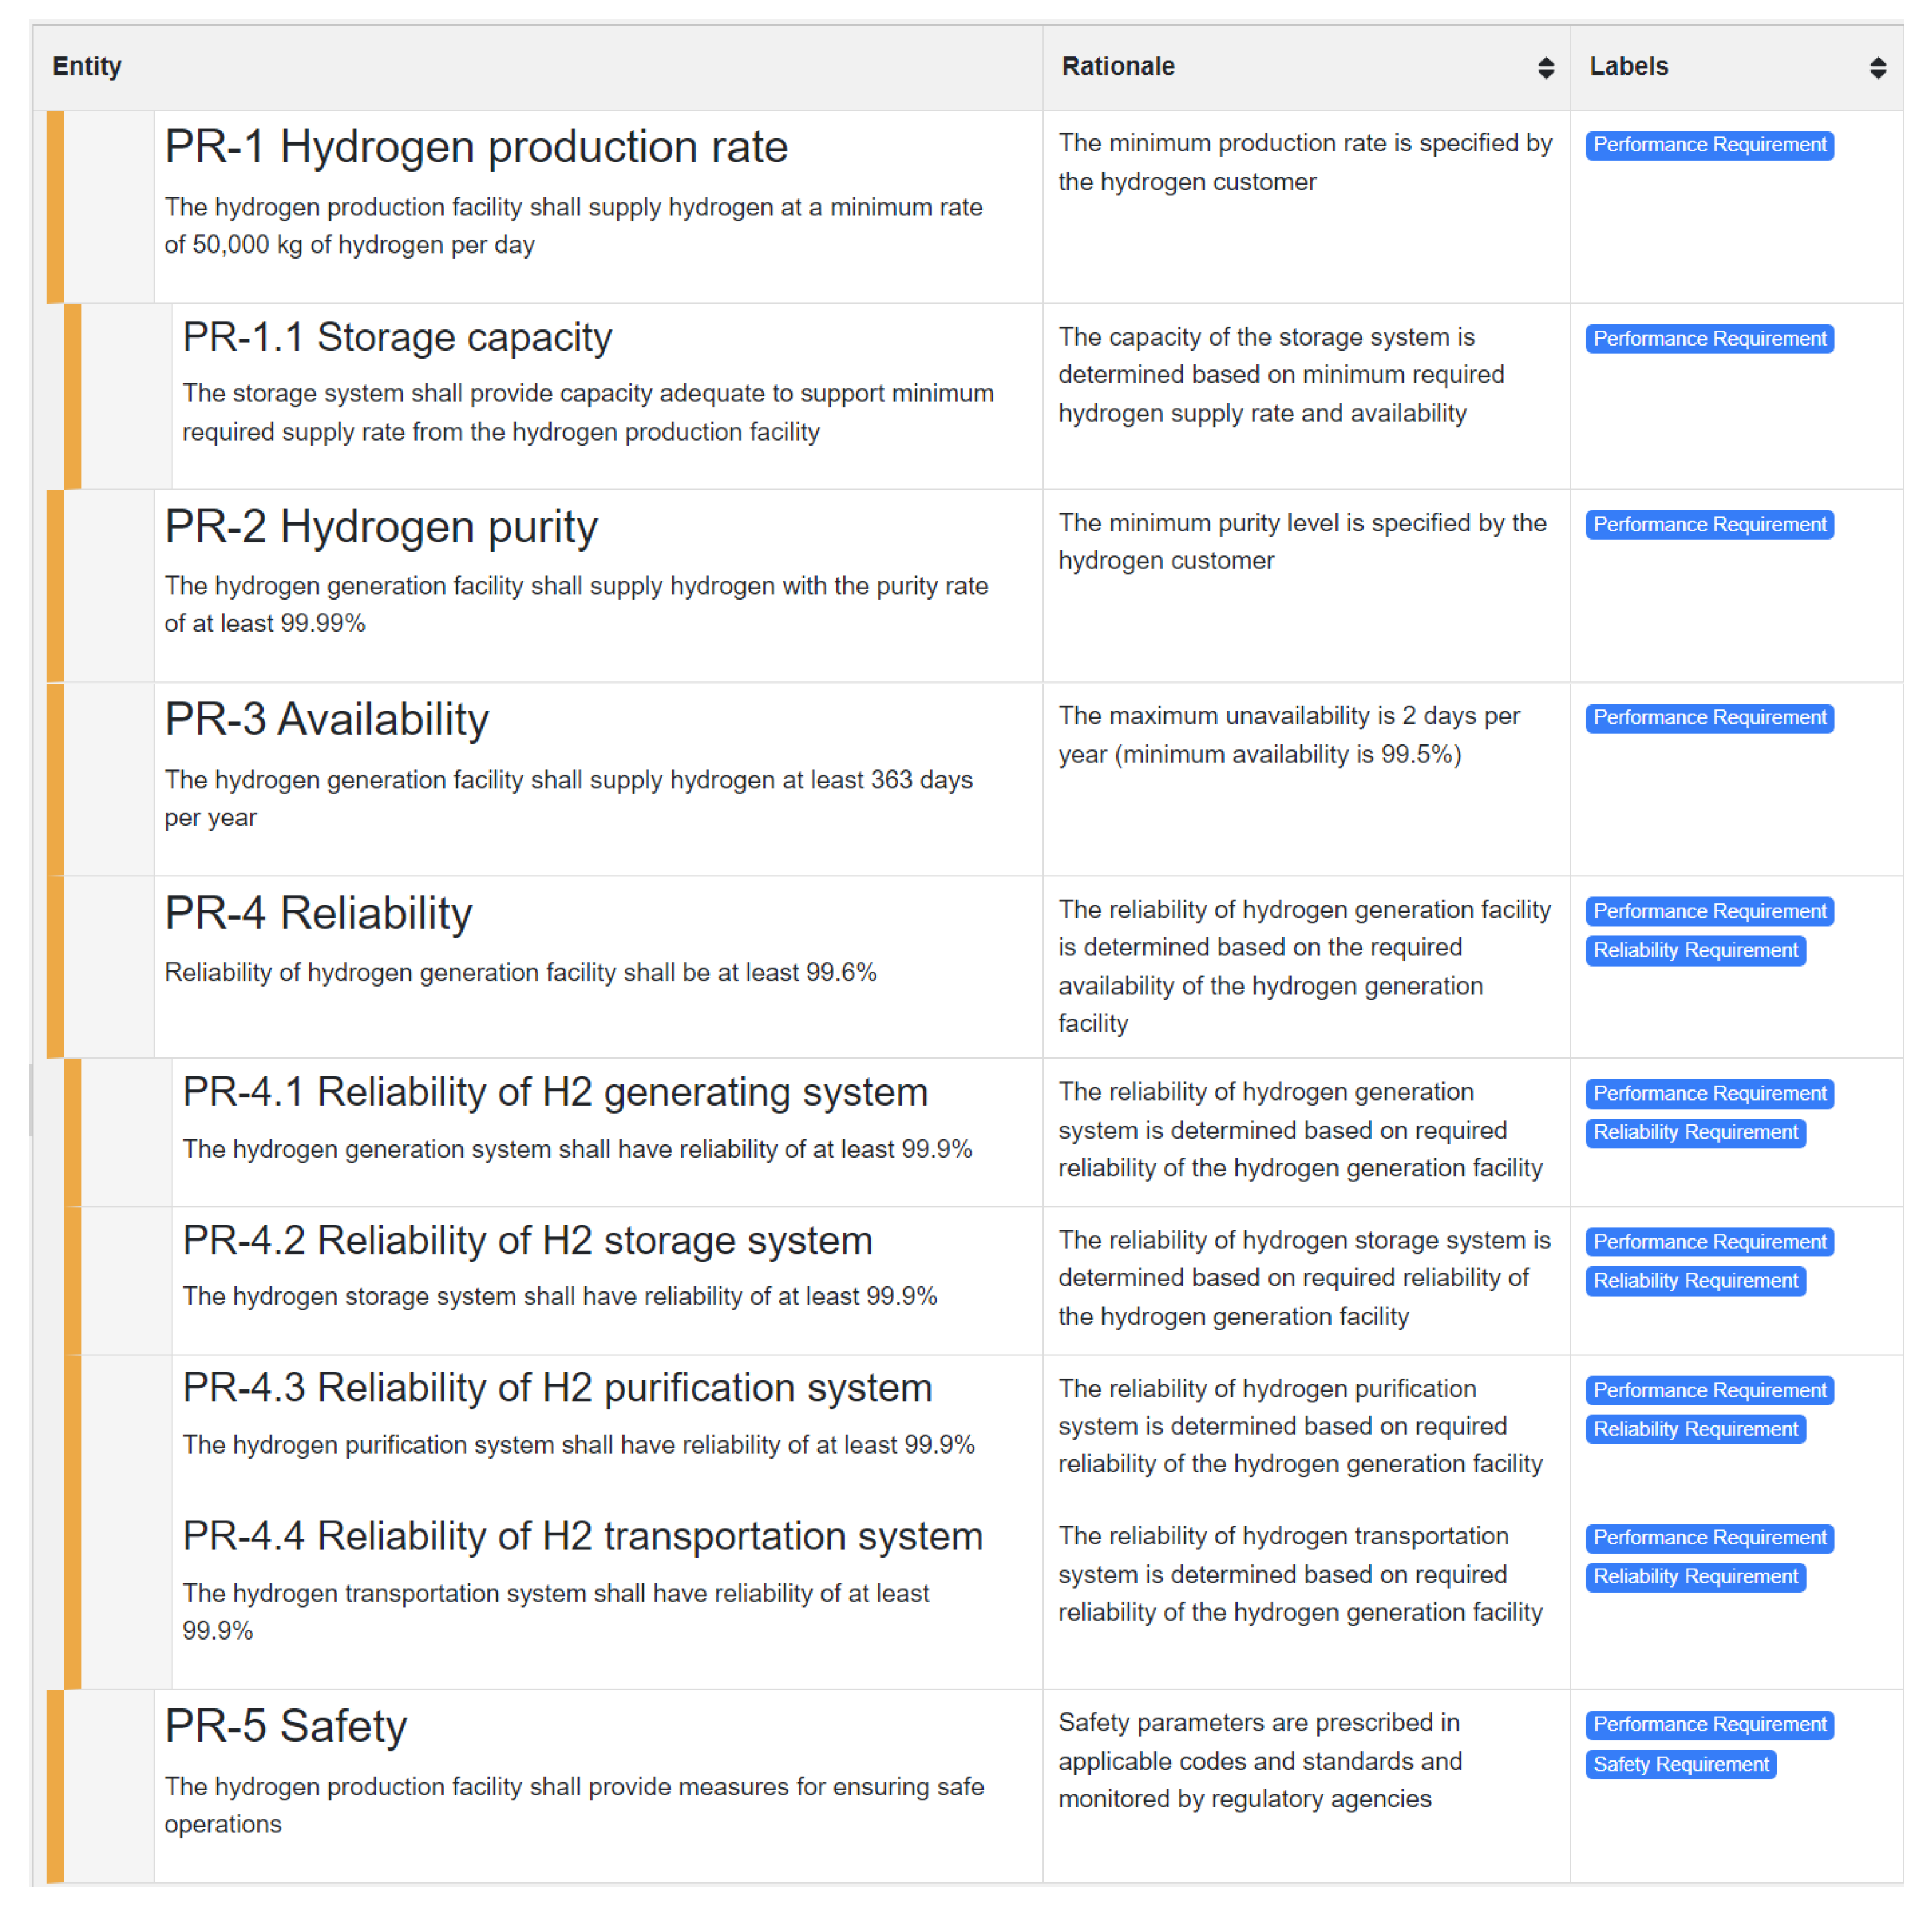Viewport: 1932px width, 1910px height.
Task: Open the PR-3 Availability entry
Action: coord(326,720)
